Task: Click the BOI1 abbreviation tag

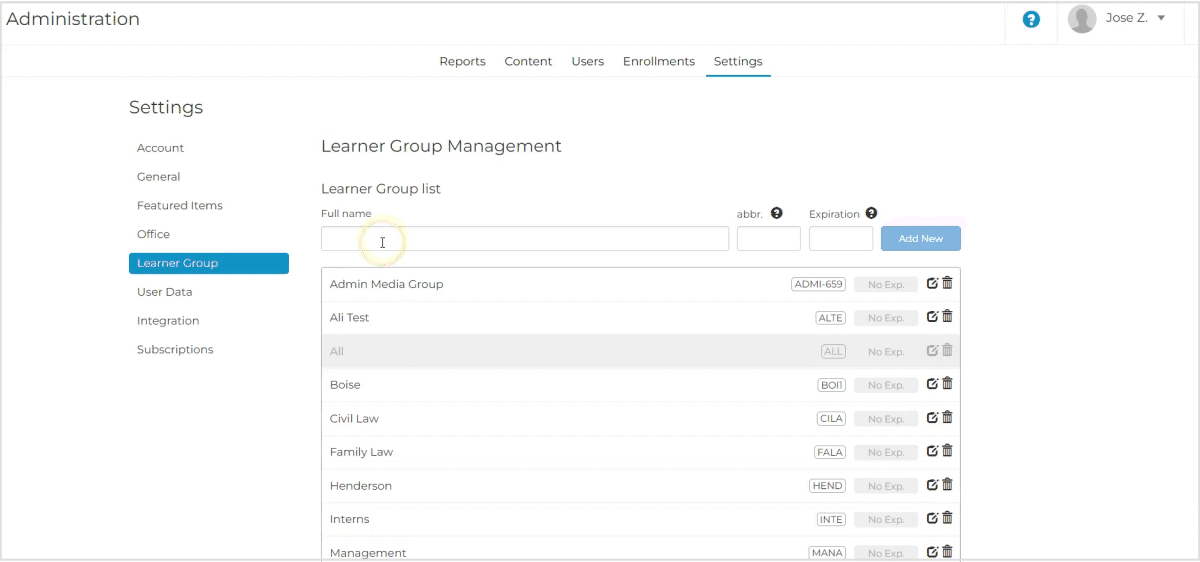Action: 832,385
